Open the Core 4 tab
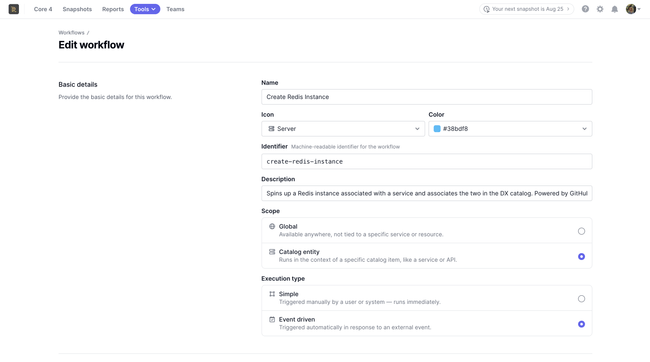650x362 pixels. (43, 9)
